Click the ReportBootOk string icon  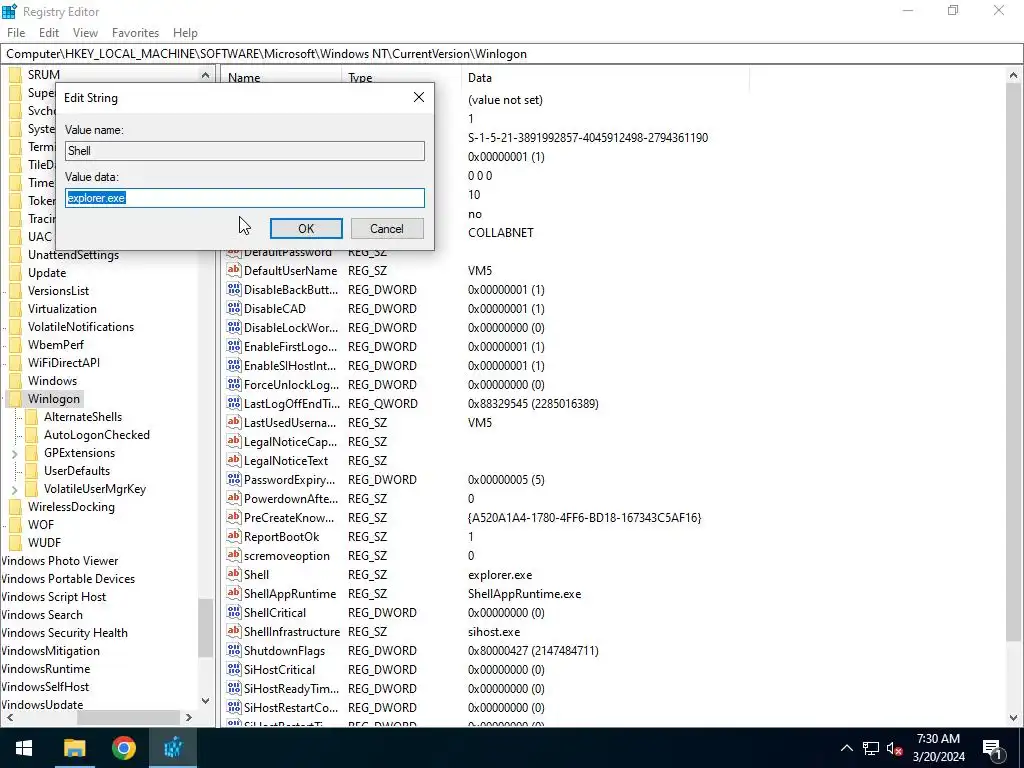234,536
